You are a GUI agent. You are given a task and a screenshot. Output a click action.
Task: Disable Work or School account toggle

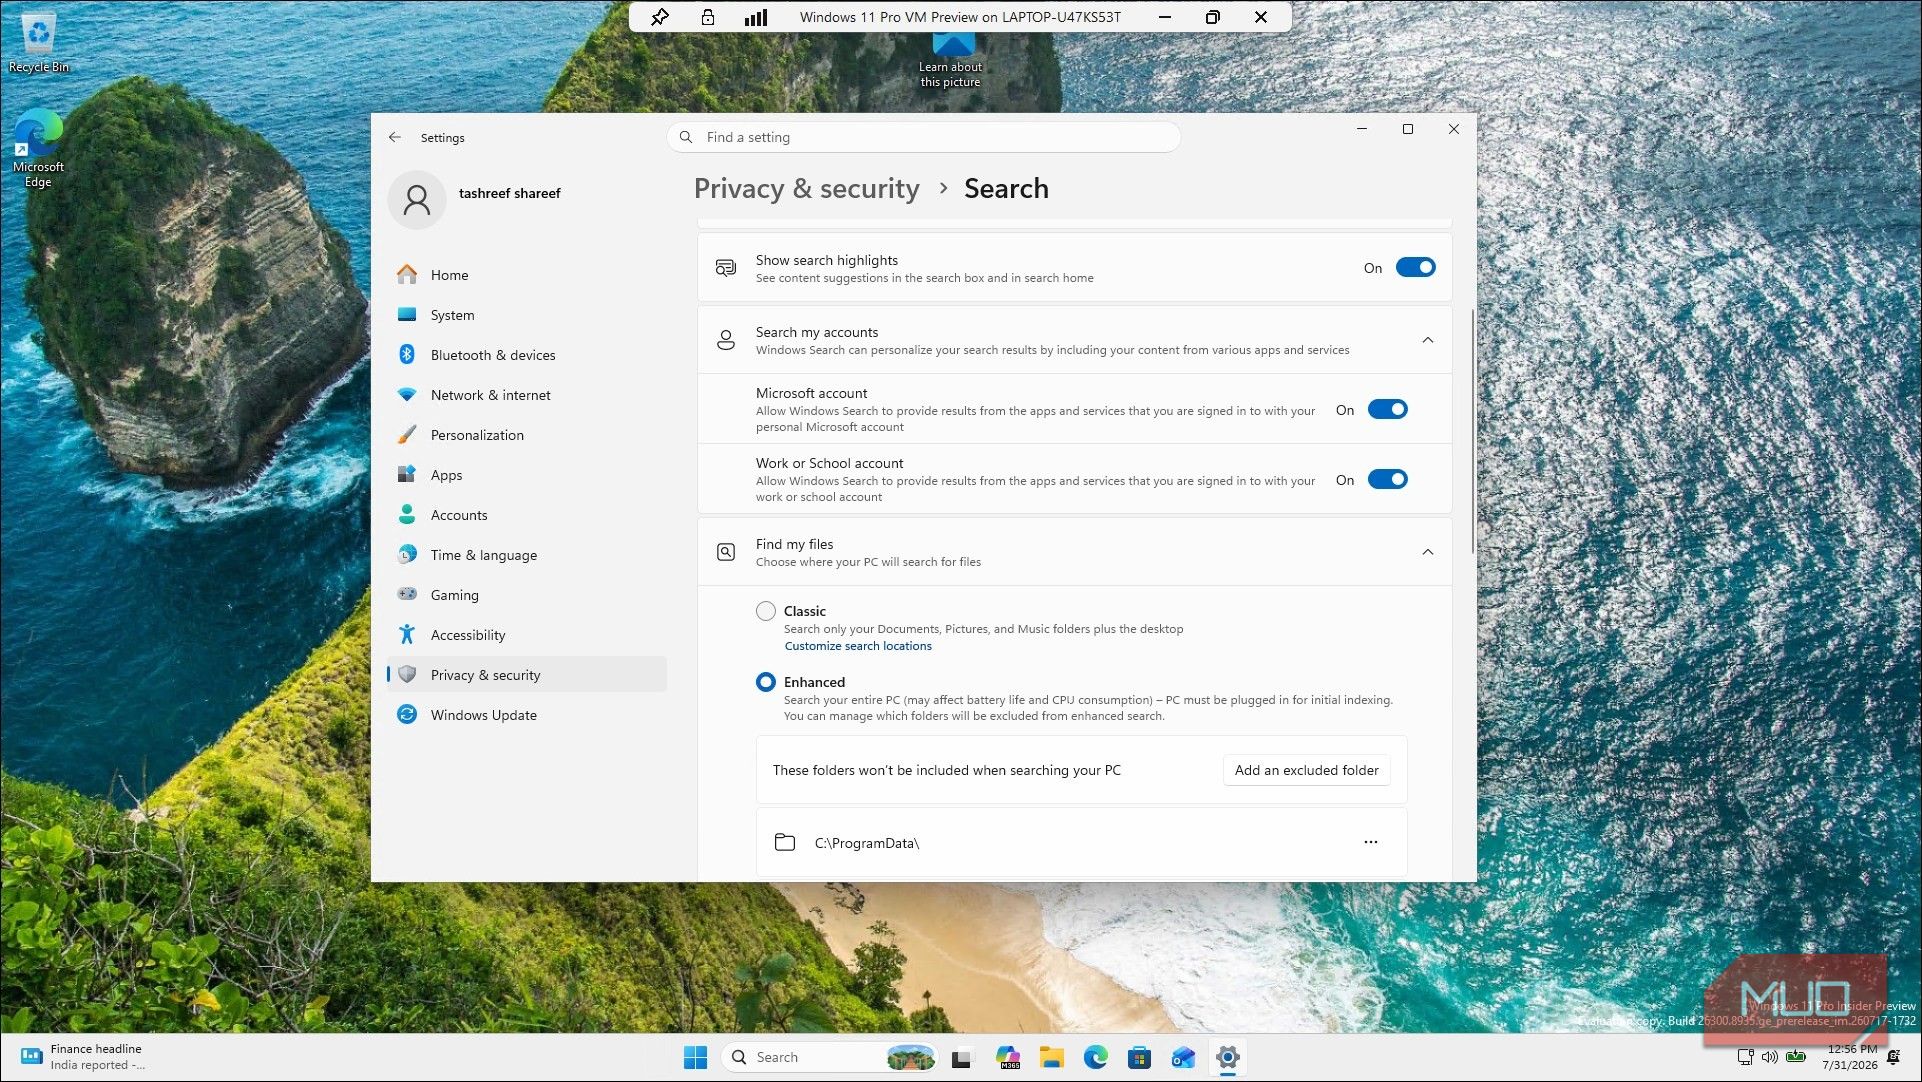click(x=1388, y=480)
